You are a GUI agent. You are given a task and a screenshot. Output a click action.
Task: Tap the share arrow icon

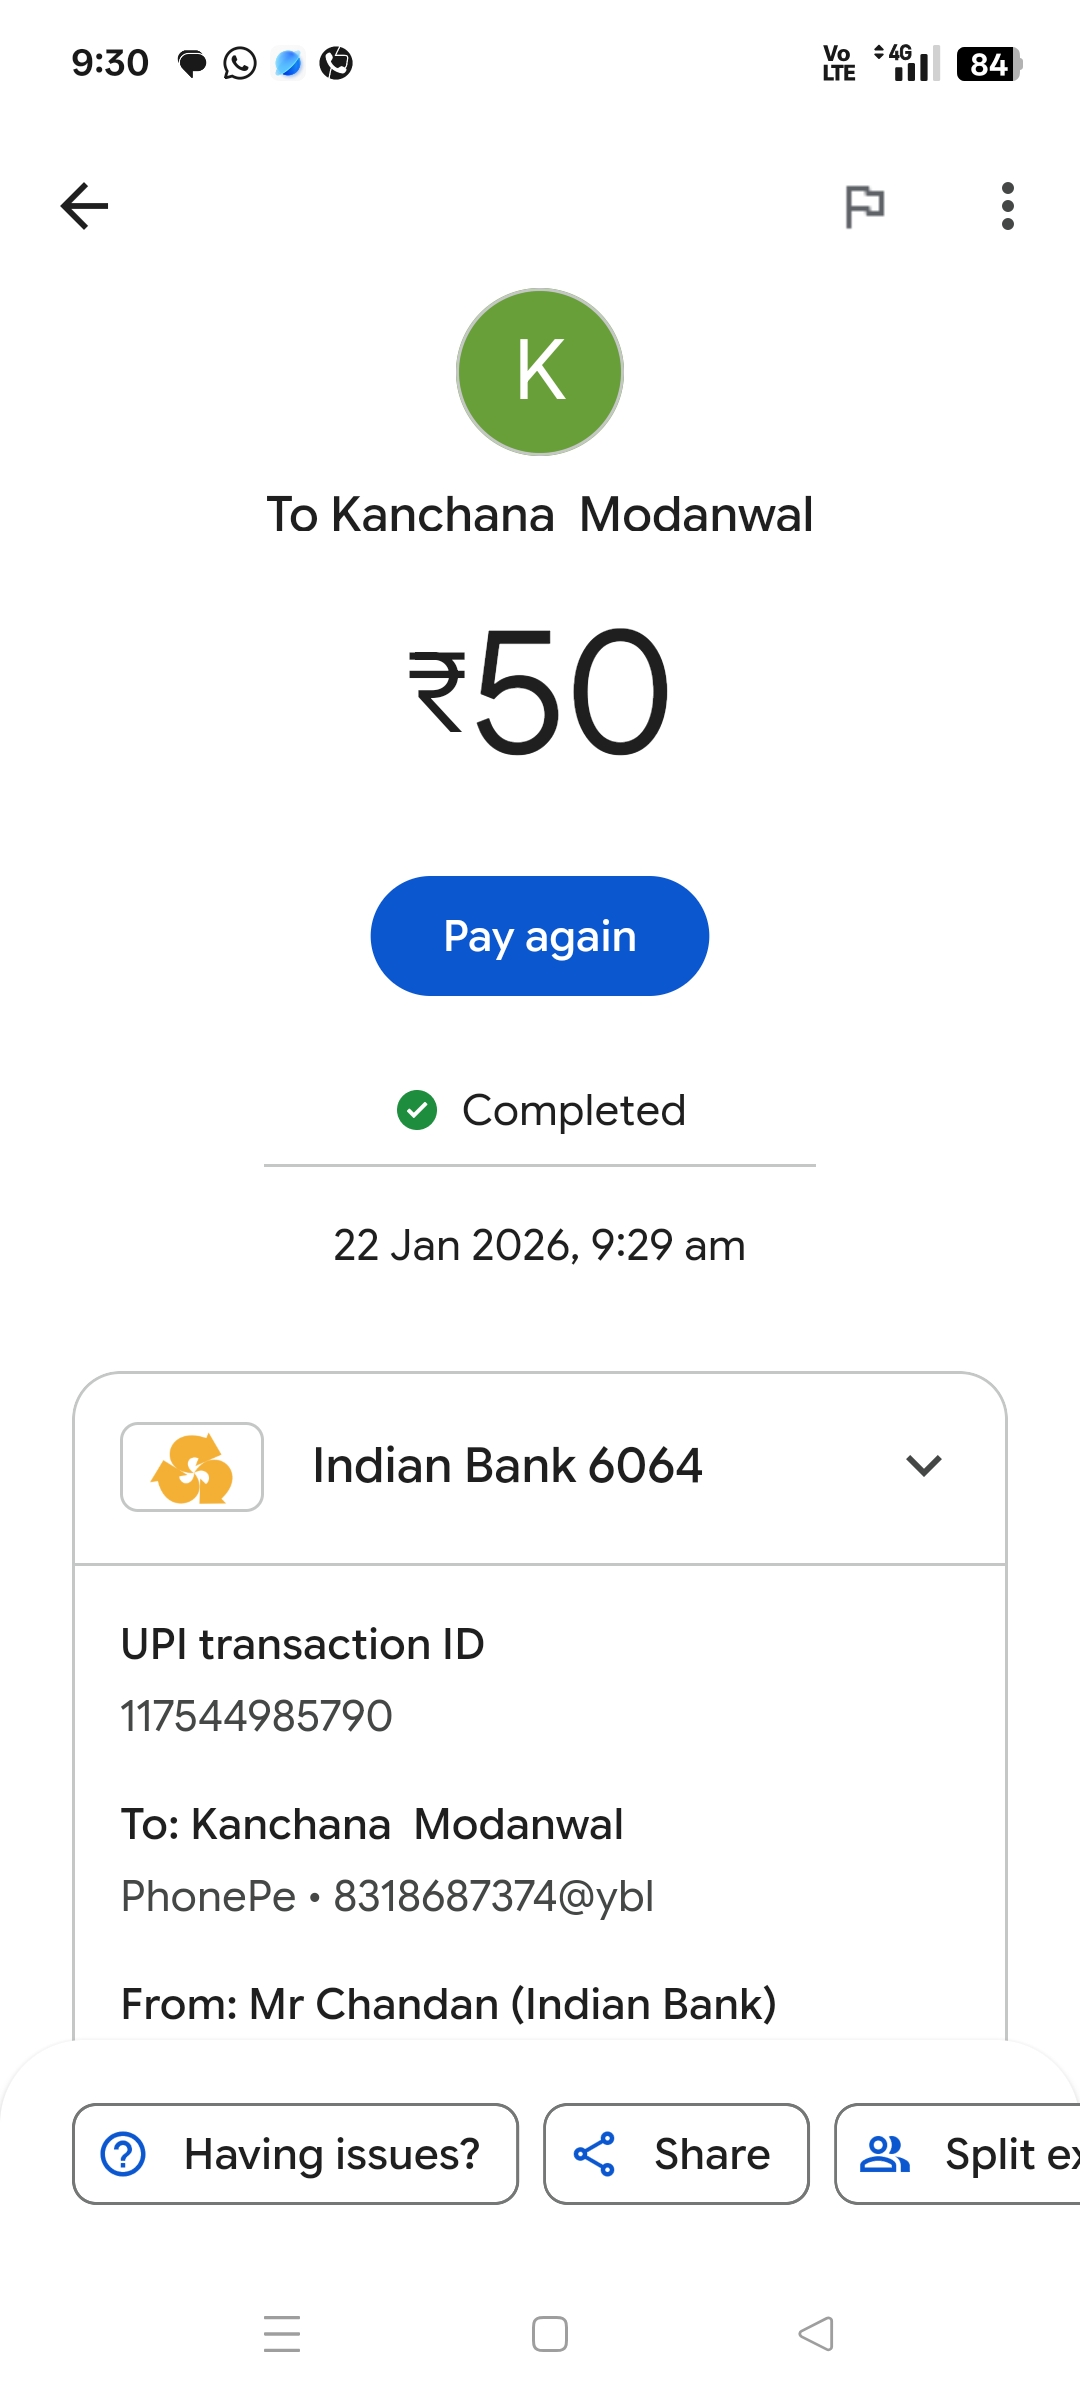pyautogui.click(x=594, y=2154)
